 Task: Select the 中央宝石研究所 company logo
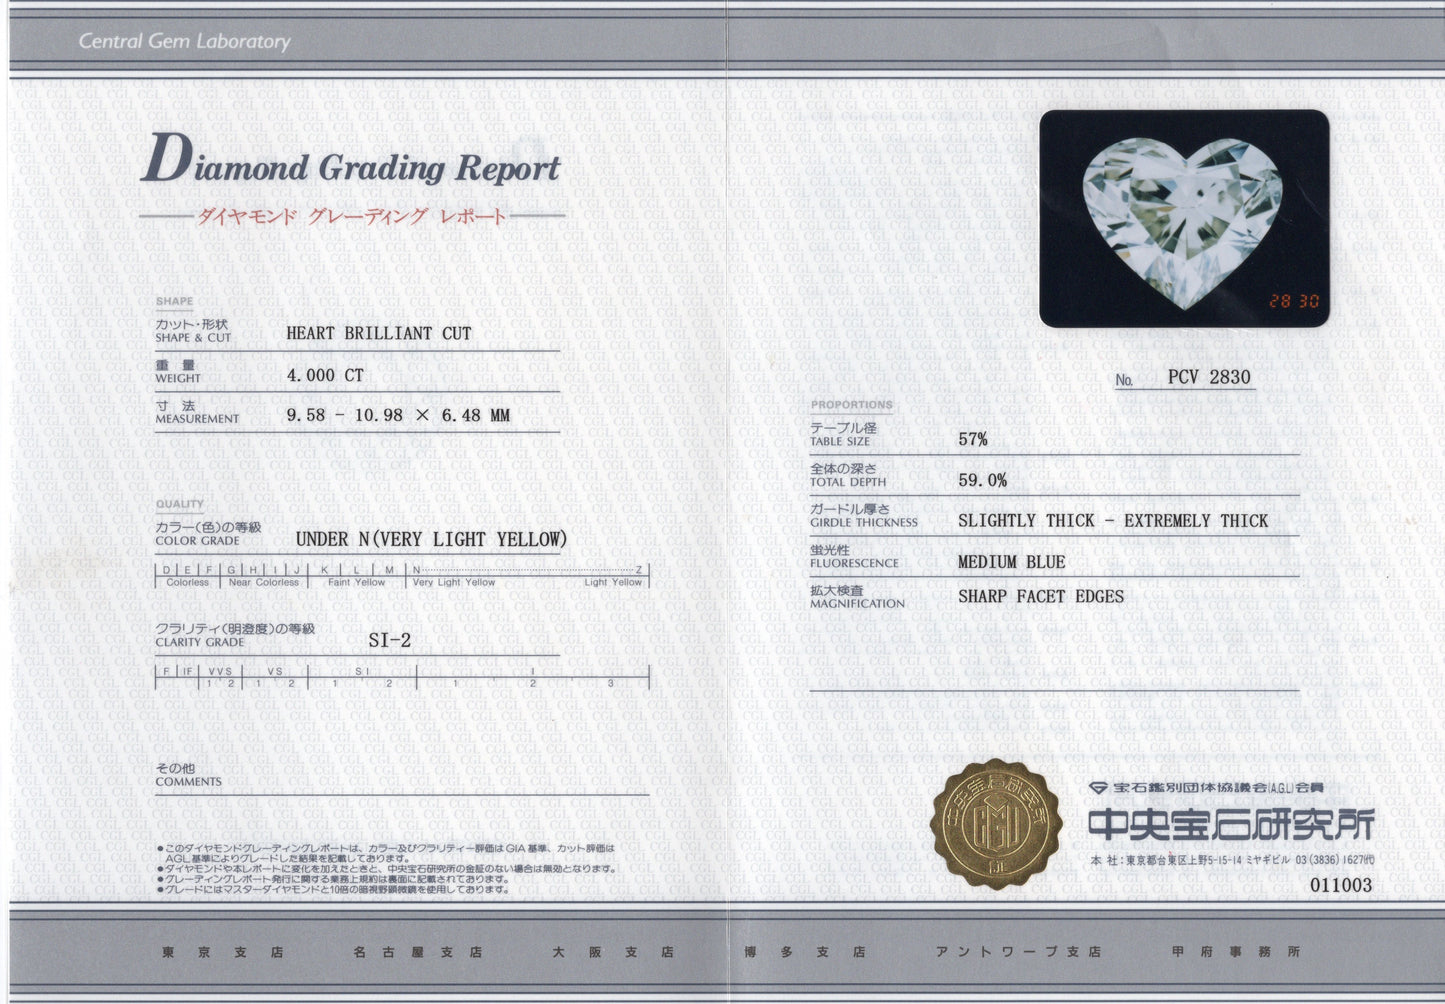click(1230, 824)
